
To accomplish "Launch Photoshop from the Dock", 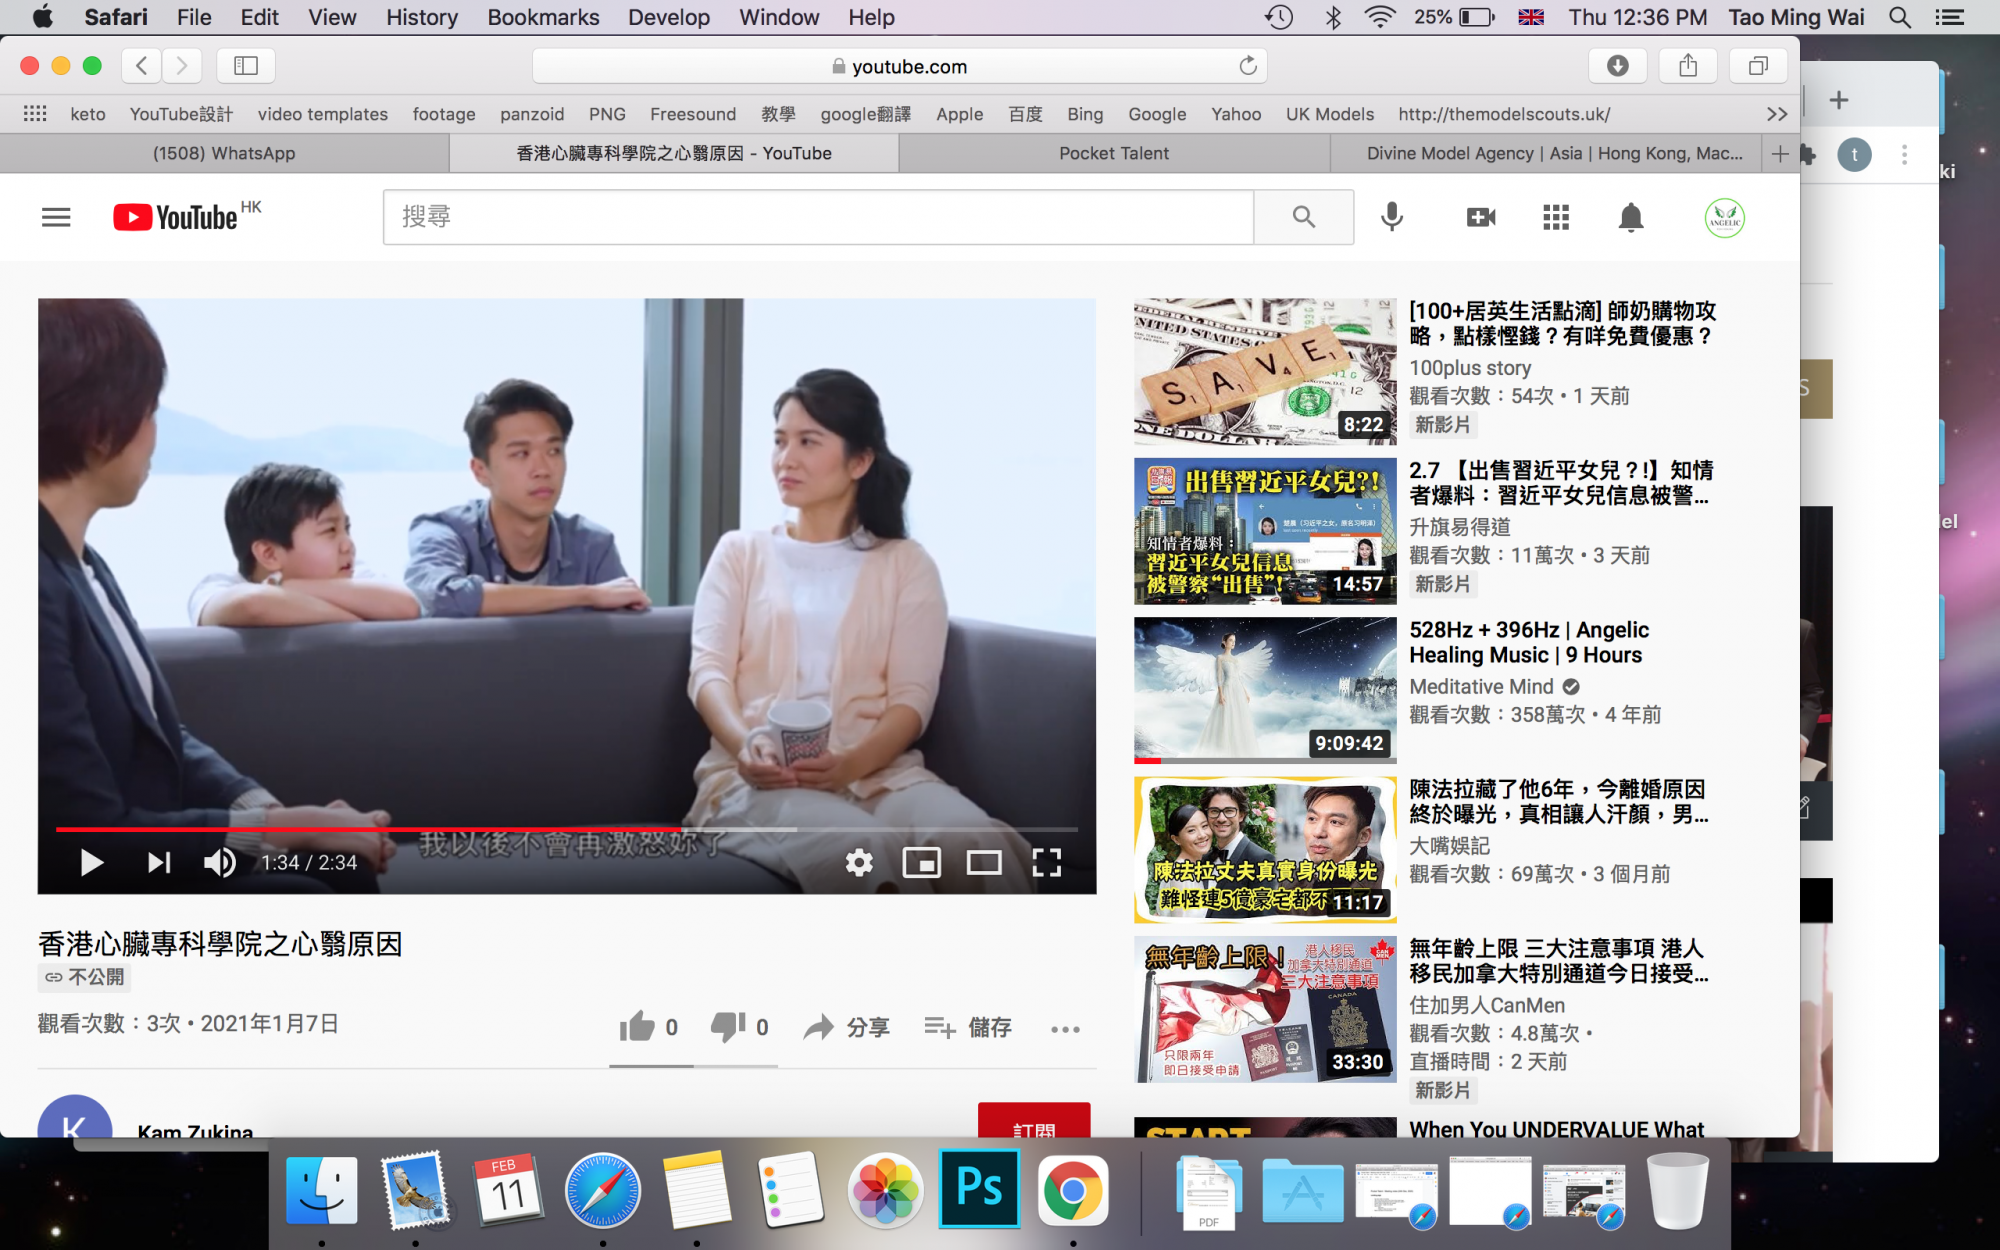I will (979, 1189).
